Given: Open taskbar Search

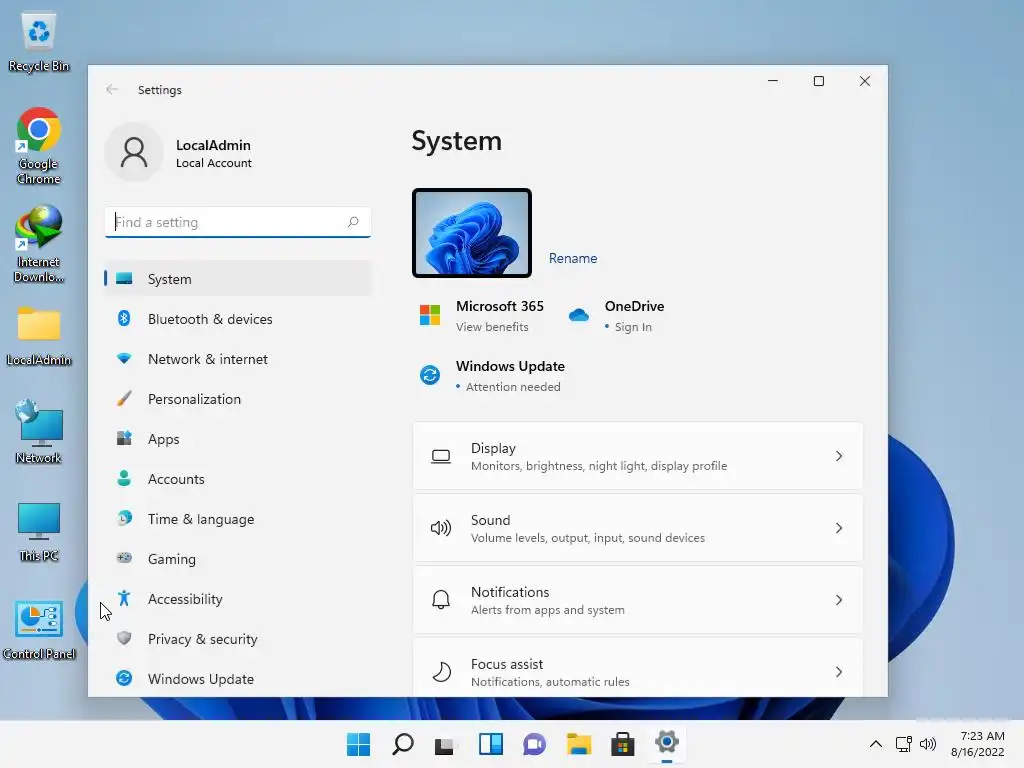Looking at the screenshot, I should (402, 744).
